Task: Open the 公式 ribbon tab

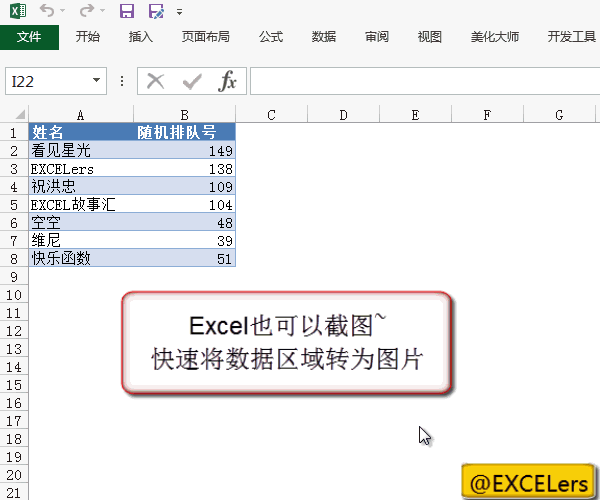Action: click(270, 37)
